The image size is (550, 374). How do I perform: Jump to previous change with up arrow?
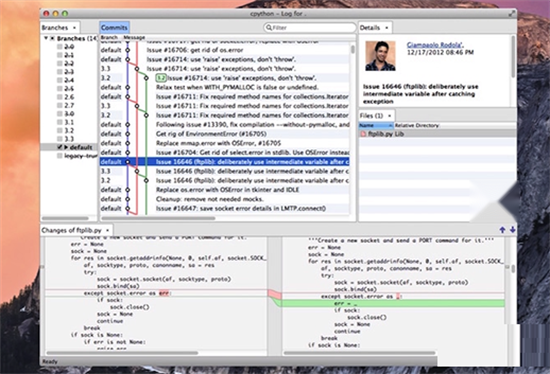click(x=502, y=230)
